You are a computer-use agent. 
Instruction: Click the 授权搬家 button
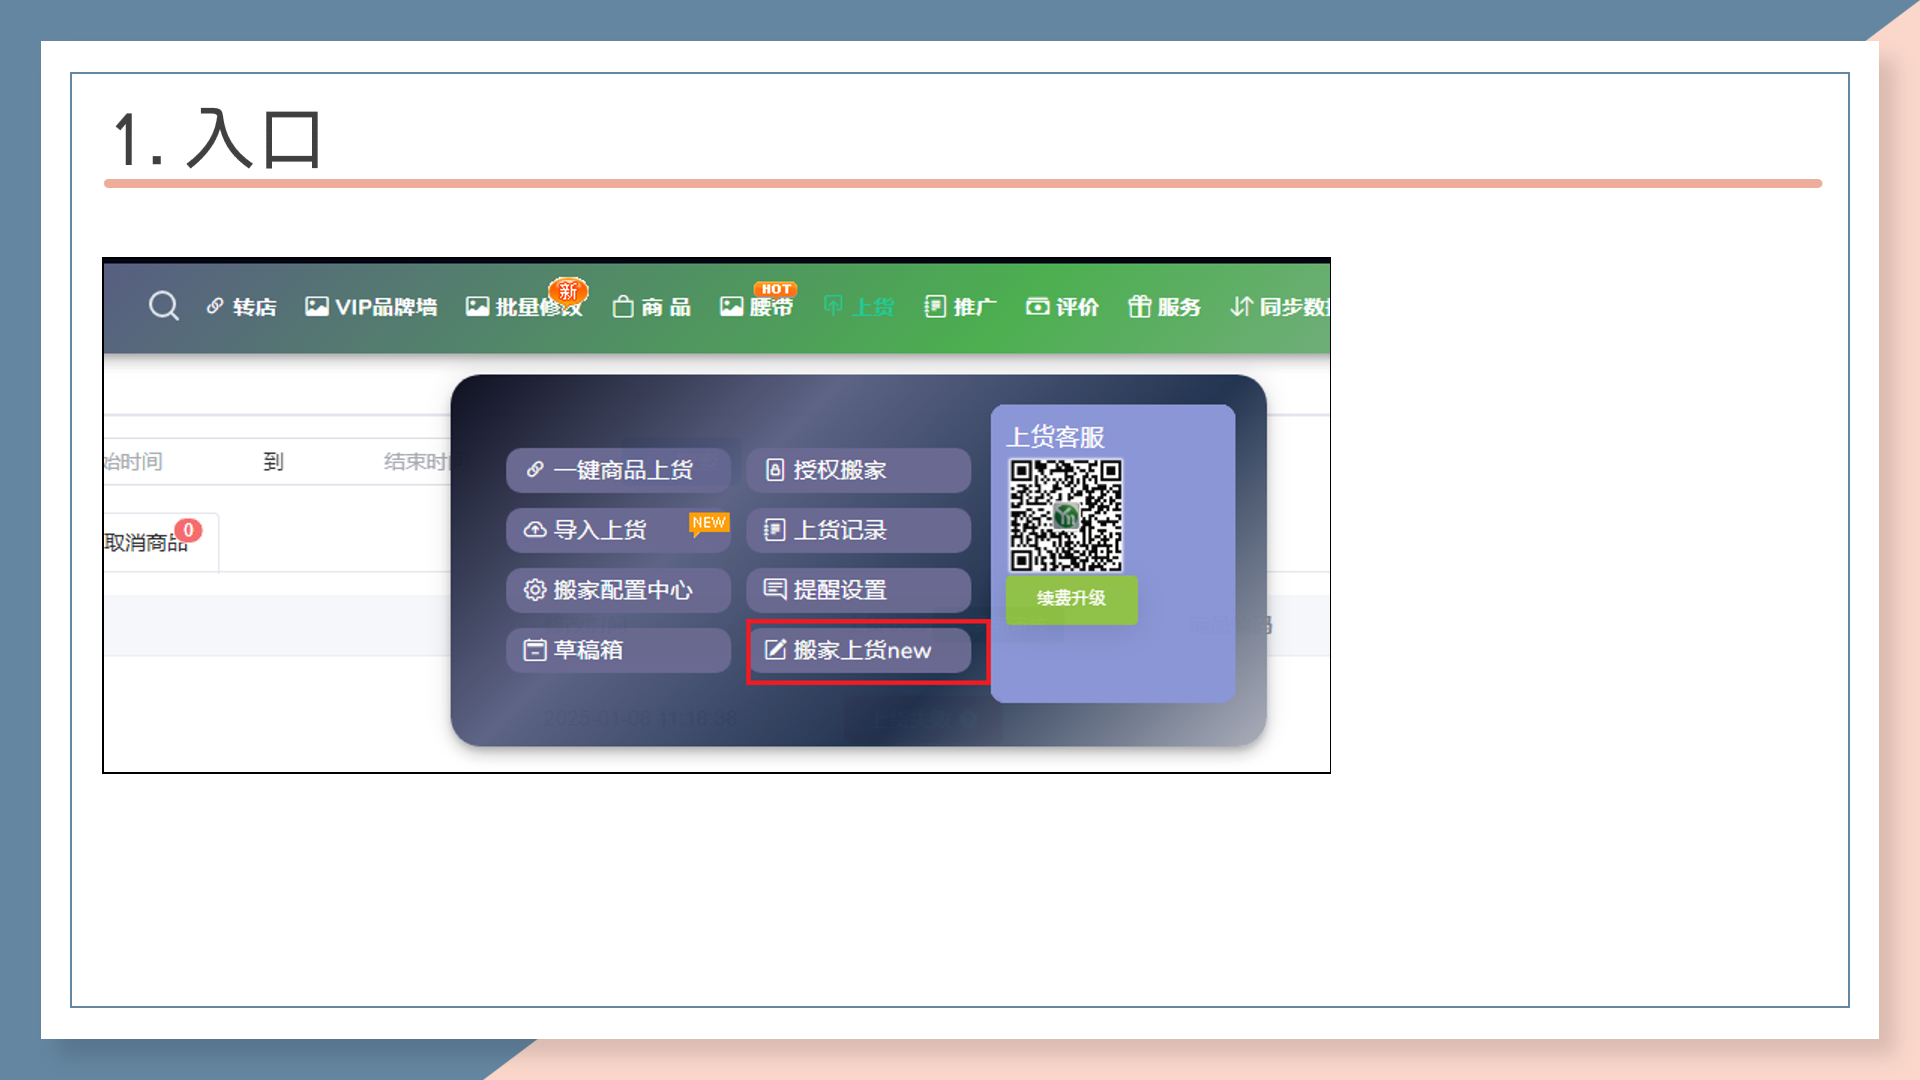pos(858,470)
